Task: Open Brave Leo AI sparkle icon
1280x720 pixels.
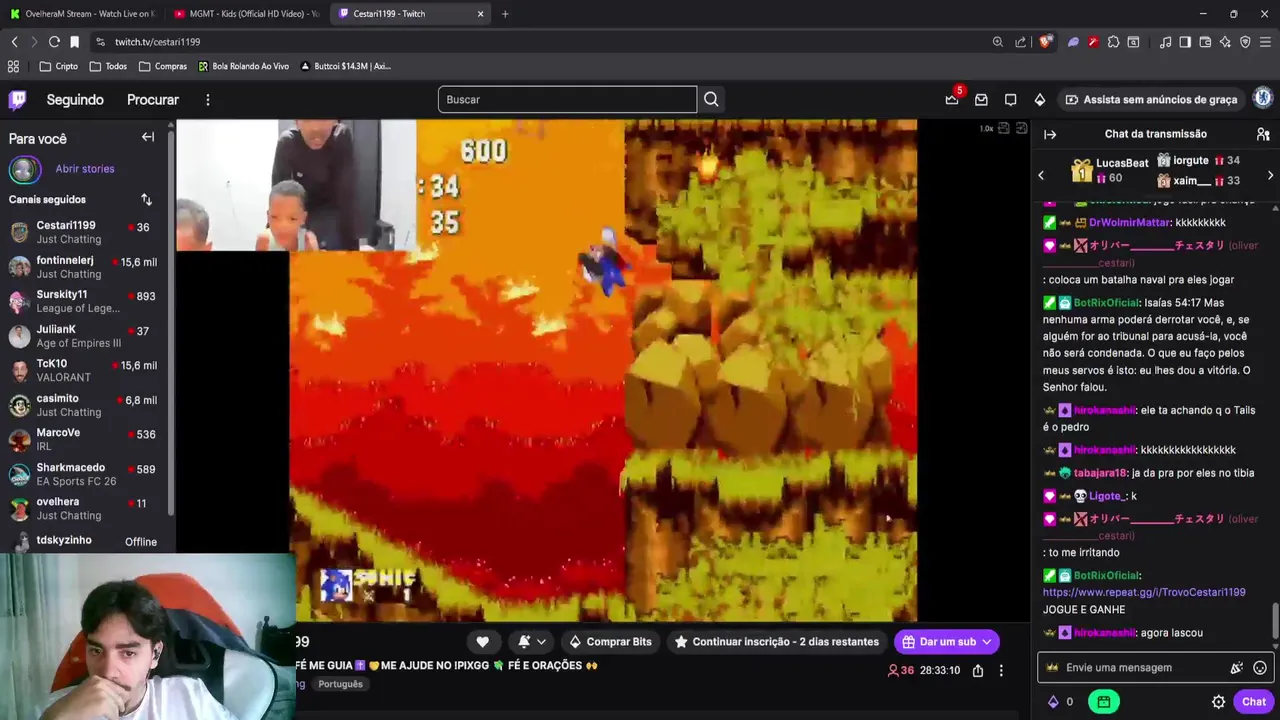Action: 1225,42
